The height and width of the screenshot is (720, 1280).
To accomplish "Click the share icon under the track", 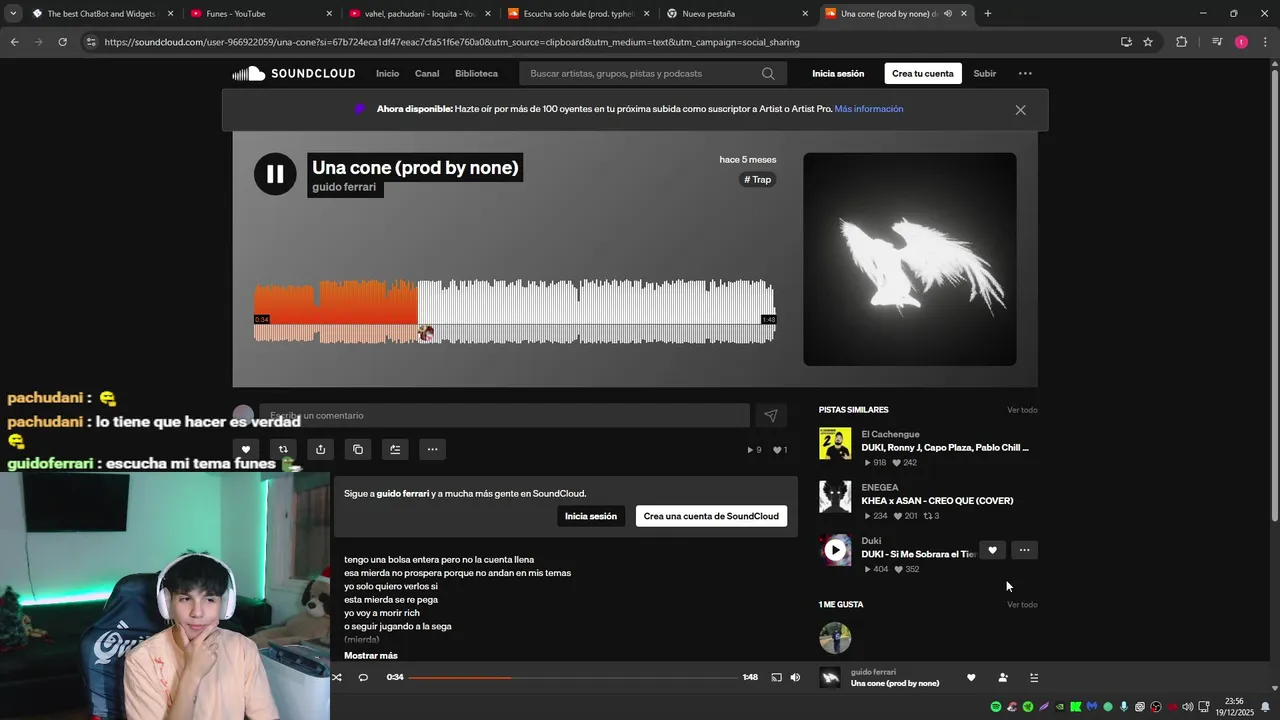I will [320, 449].
